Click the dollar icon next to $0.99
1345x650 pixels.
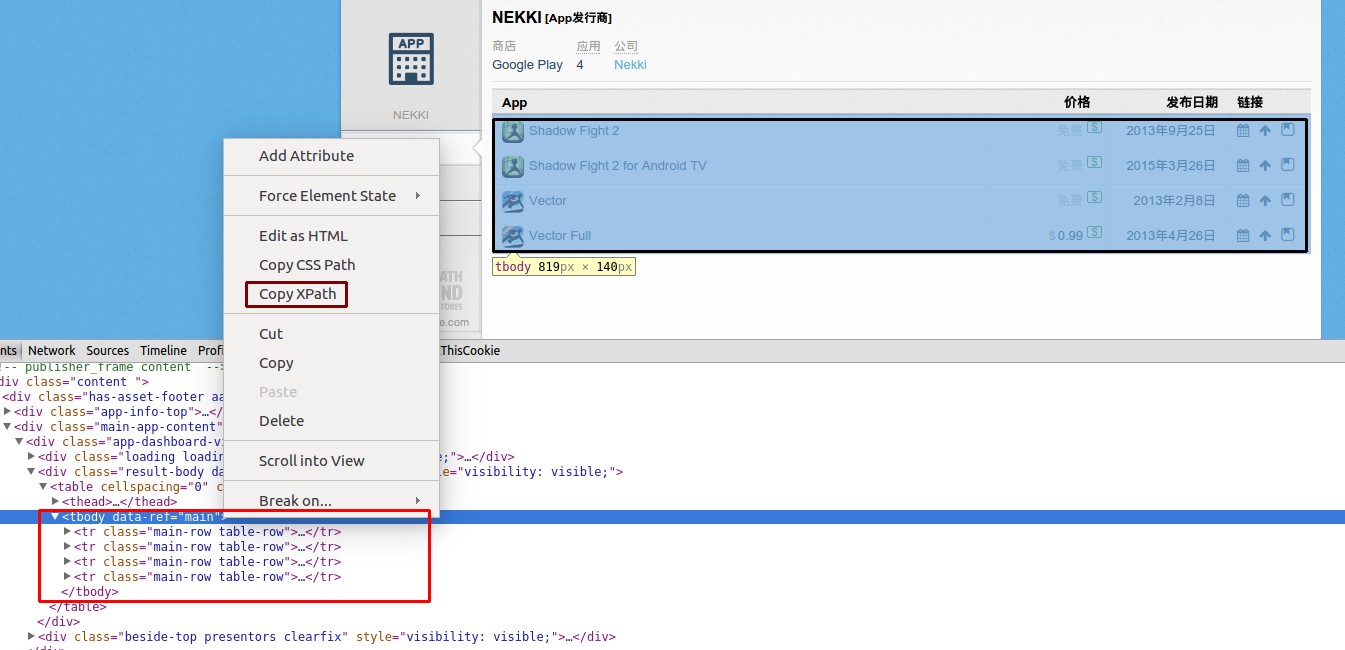[1095, 234]
